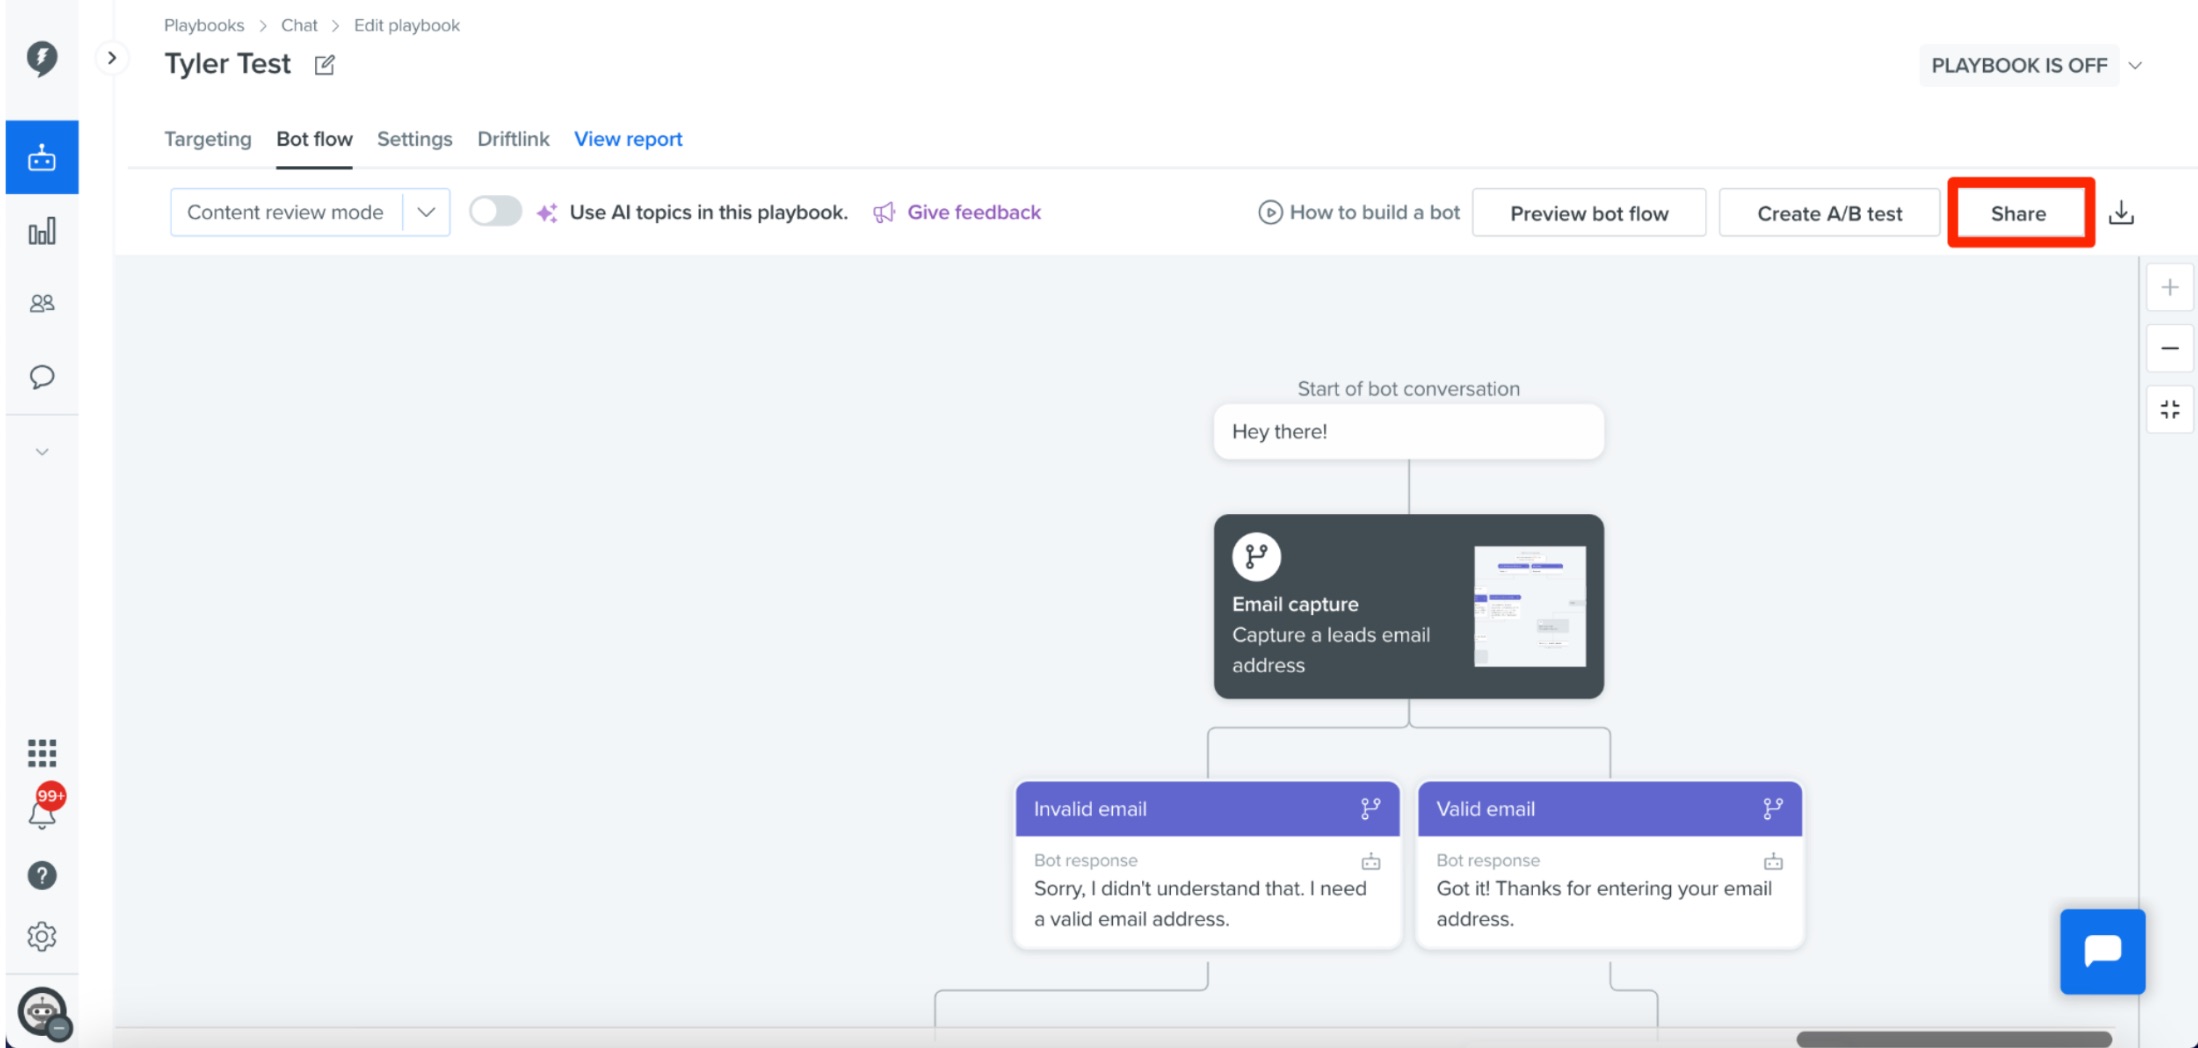Viewport: 2198px width, 1048px height.
Task: Download the bot flow with download icon
Action: click(x=2121, y=213)
